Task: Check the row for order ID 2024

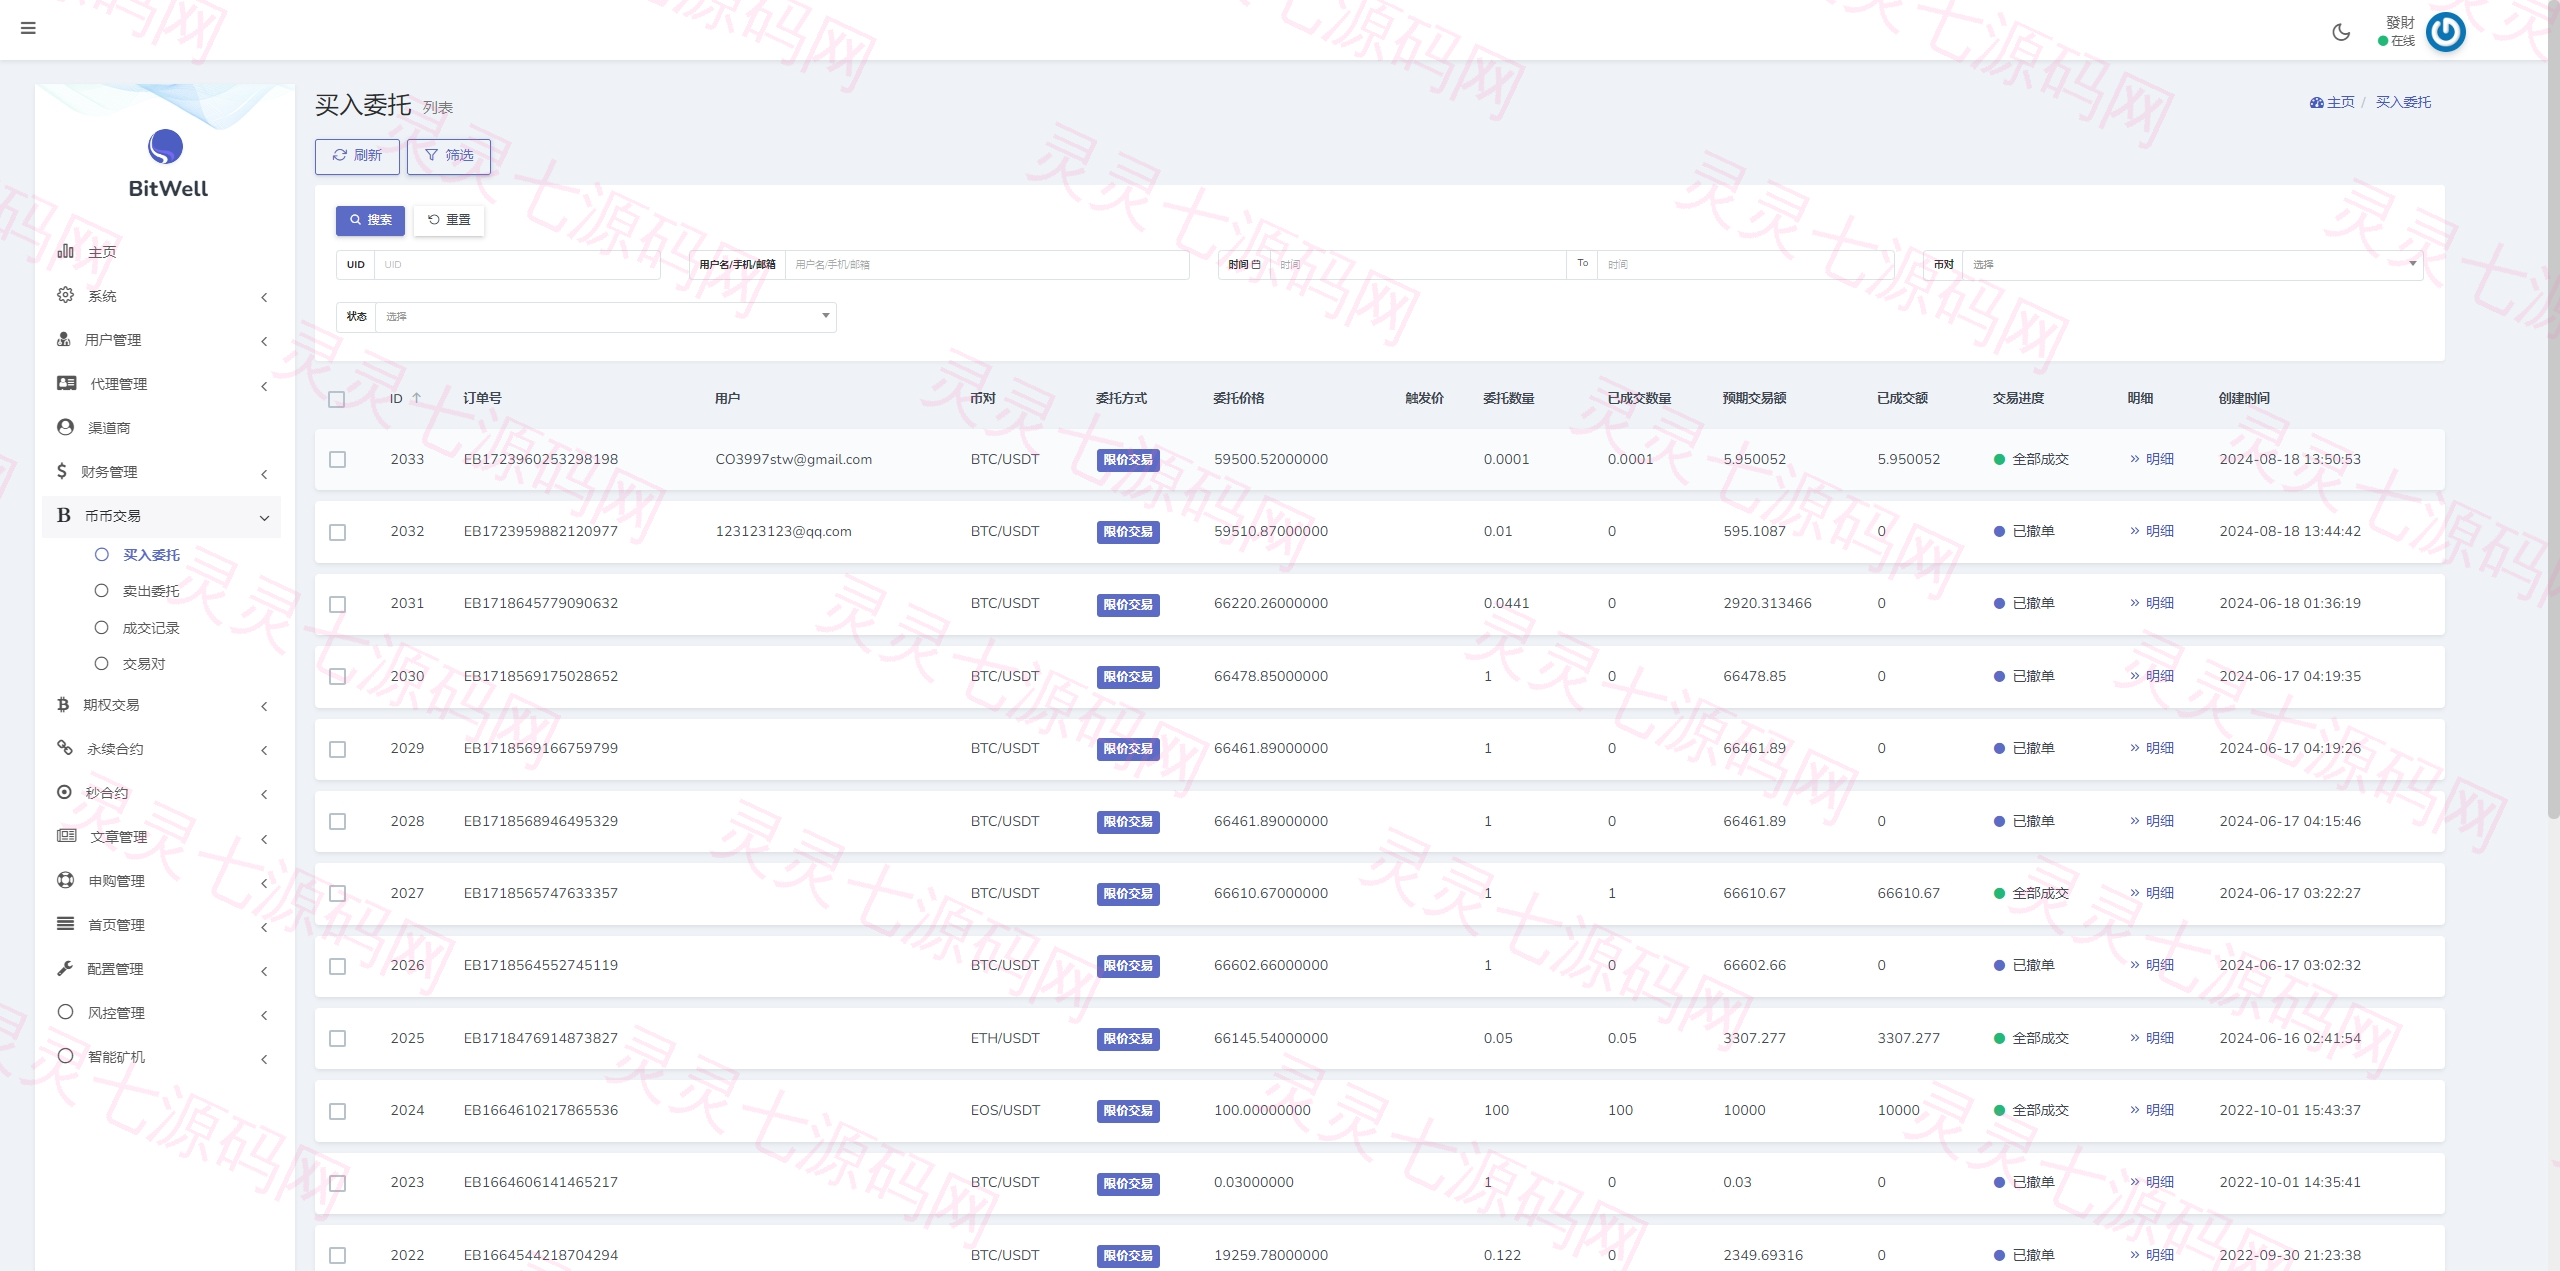Action: pyautogui.click(x=338, y=1111)
